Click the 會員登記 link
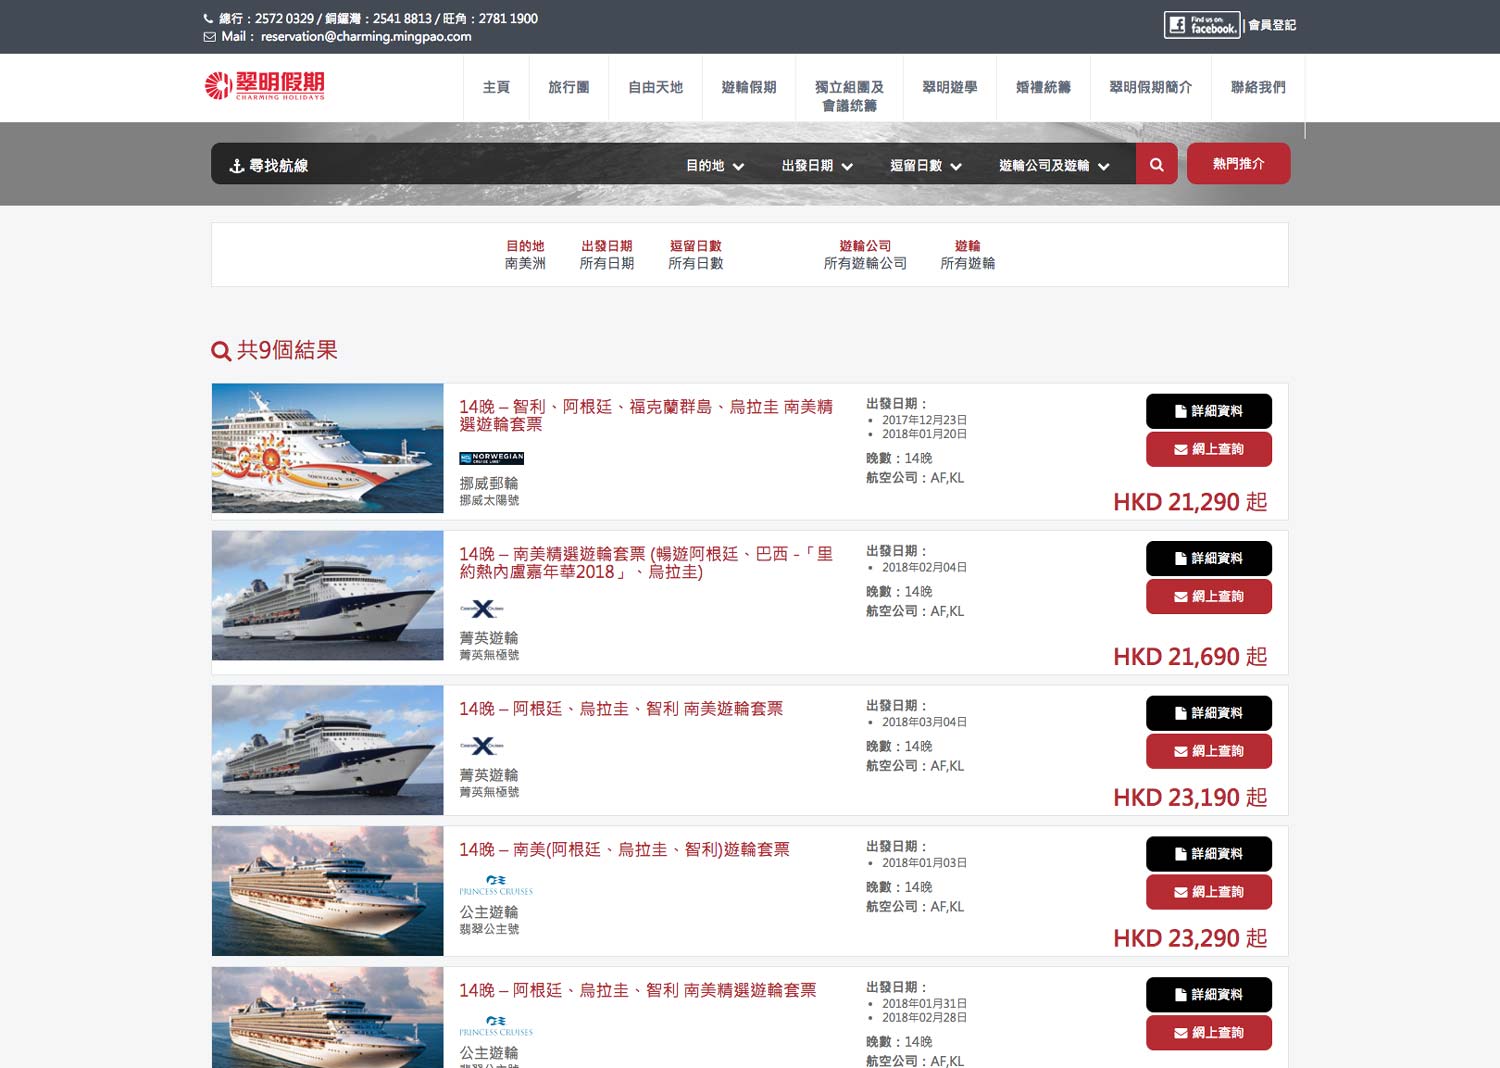The image size is (1500, 1068). 1272,25
